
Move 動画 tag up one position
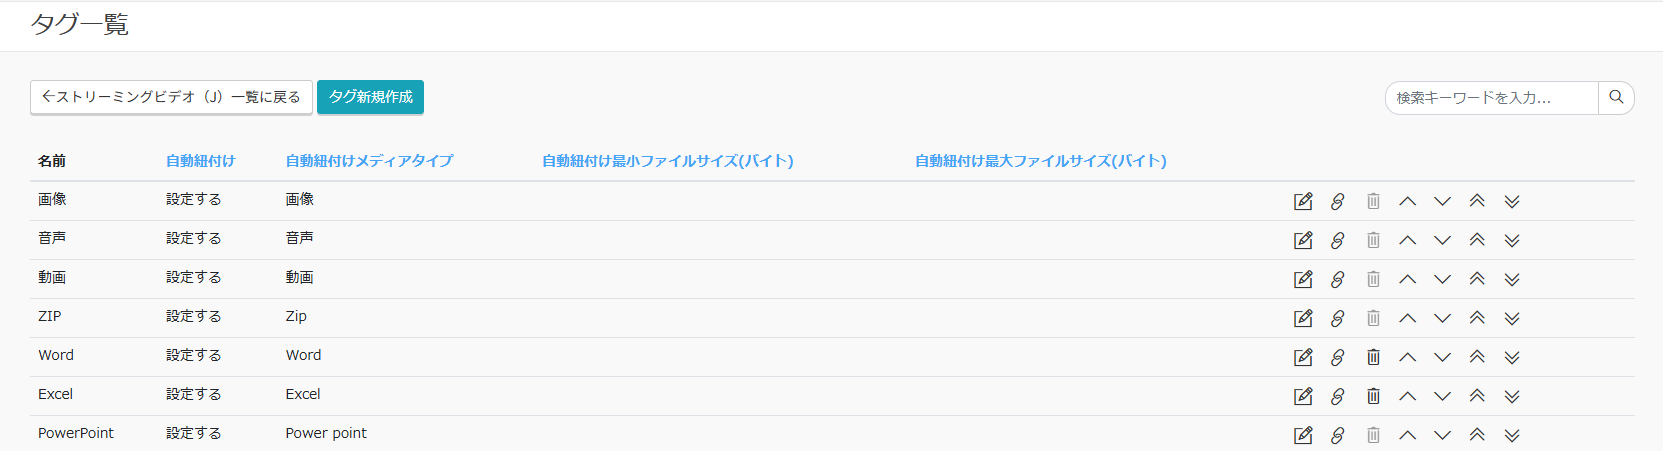click(1407, 280)
